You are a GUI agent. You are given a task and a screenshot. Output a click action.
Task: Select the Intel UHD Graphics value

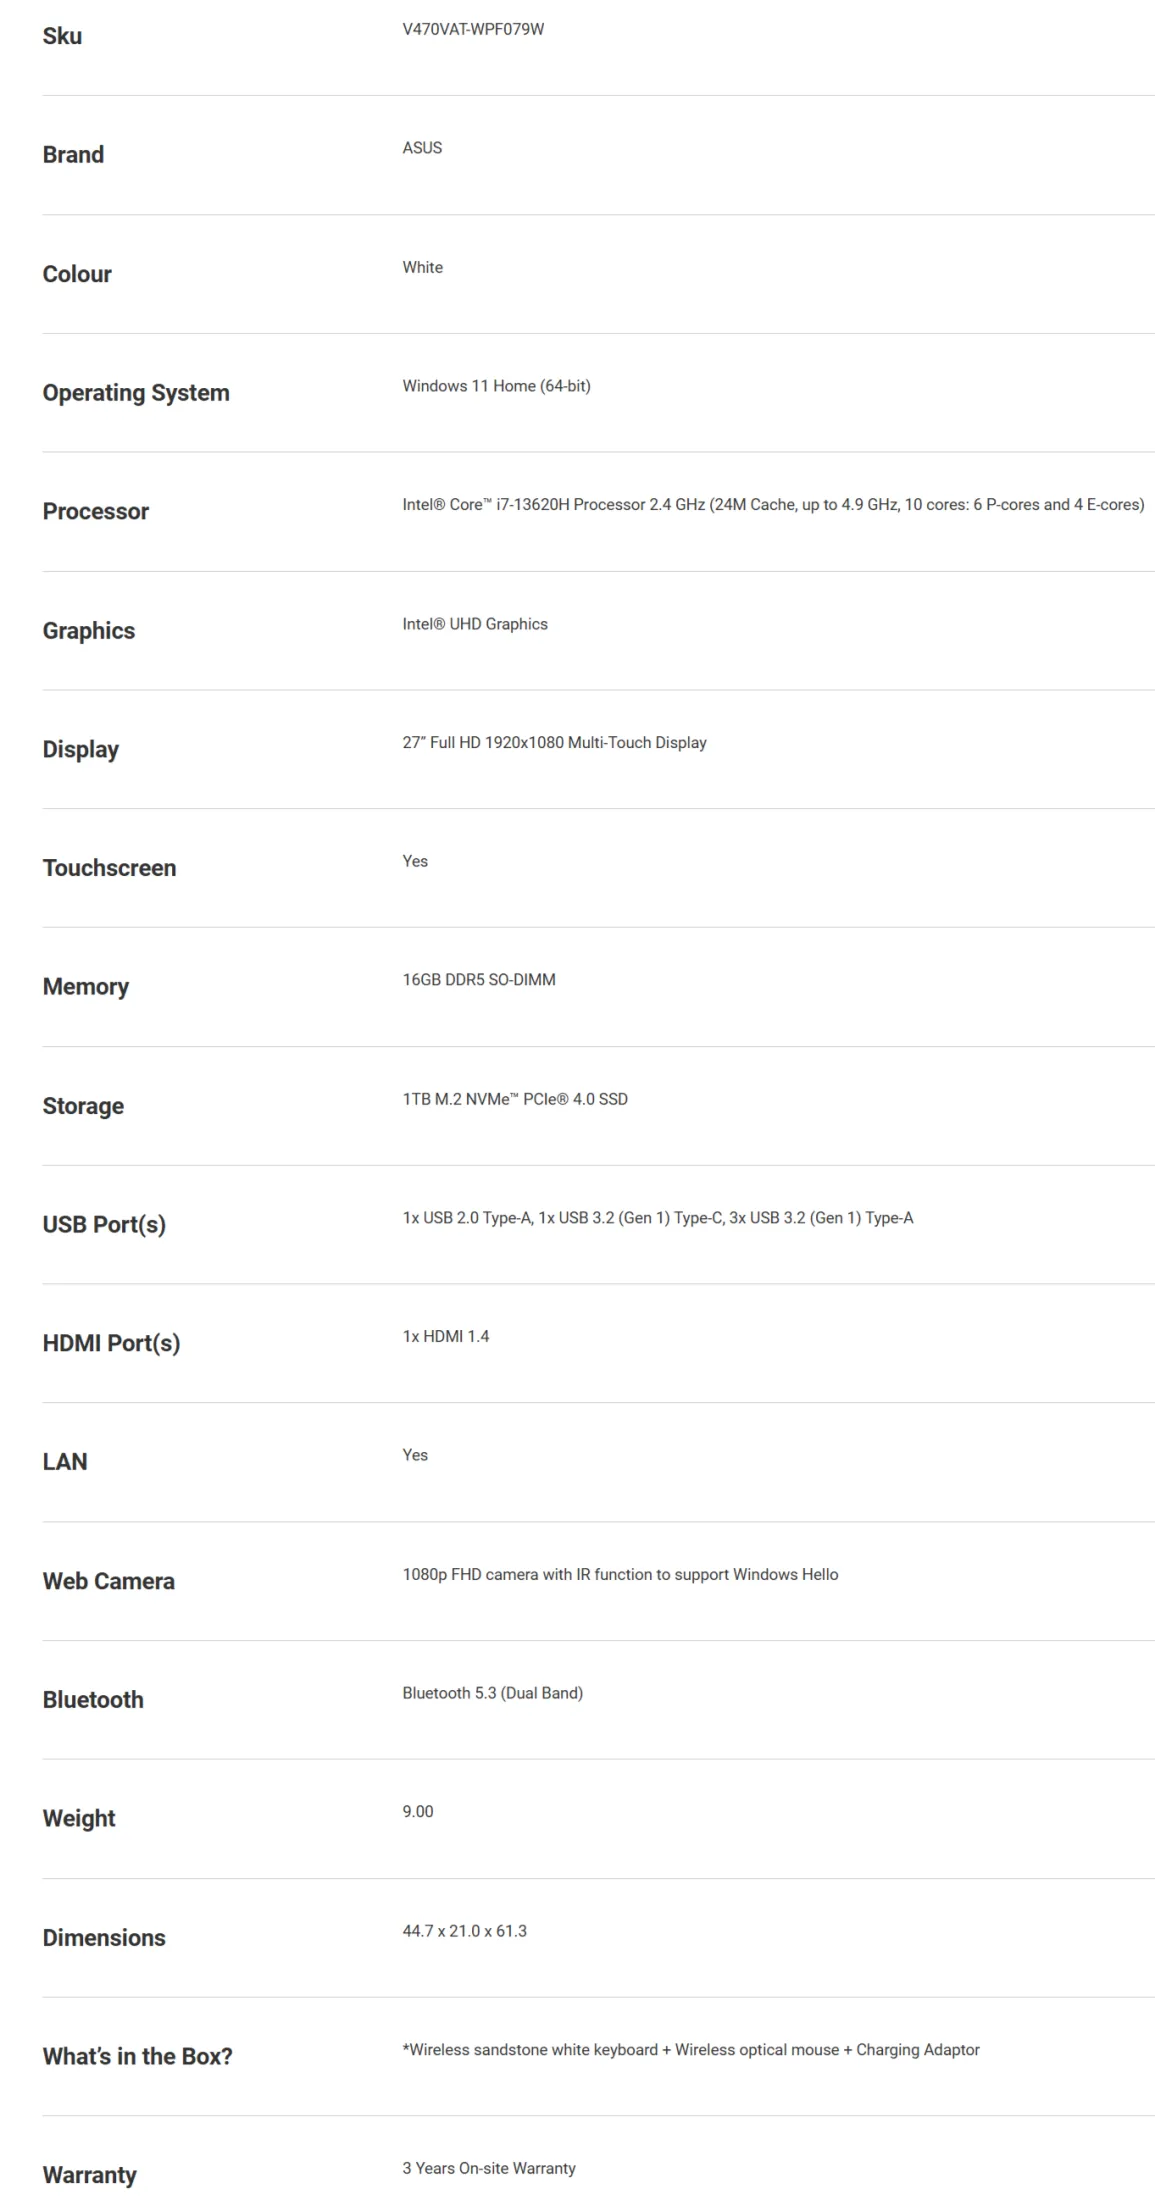(x=475, y=624)
